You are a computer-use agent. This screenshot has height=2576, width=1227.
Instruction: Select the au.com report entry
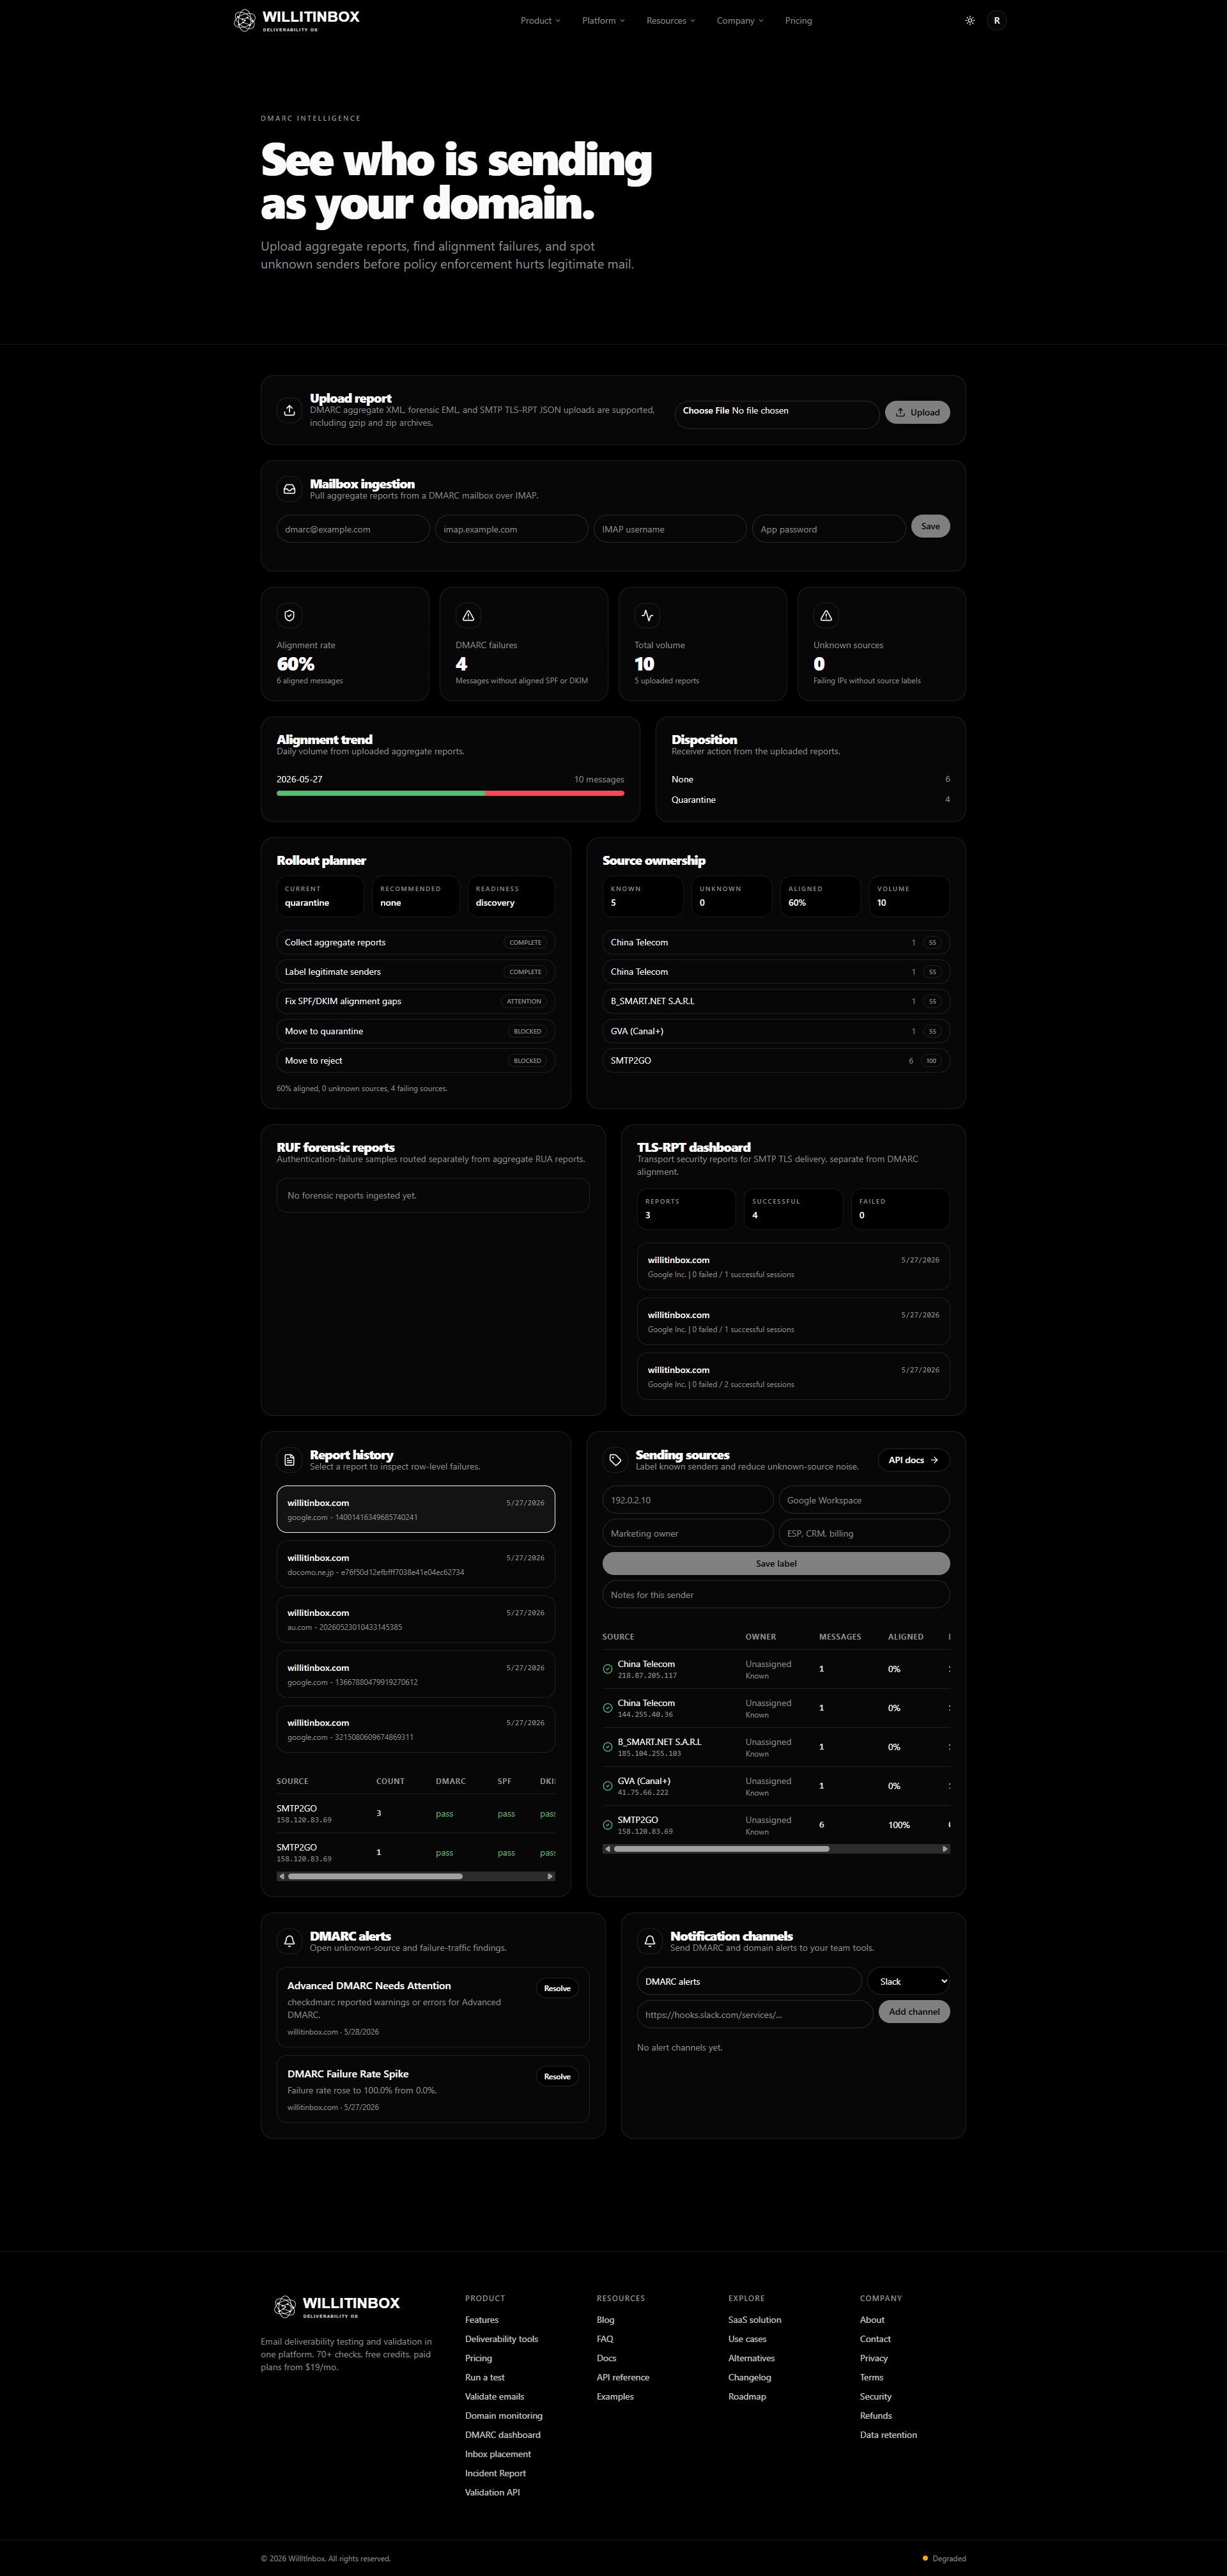[415, 1619]
